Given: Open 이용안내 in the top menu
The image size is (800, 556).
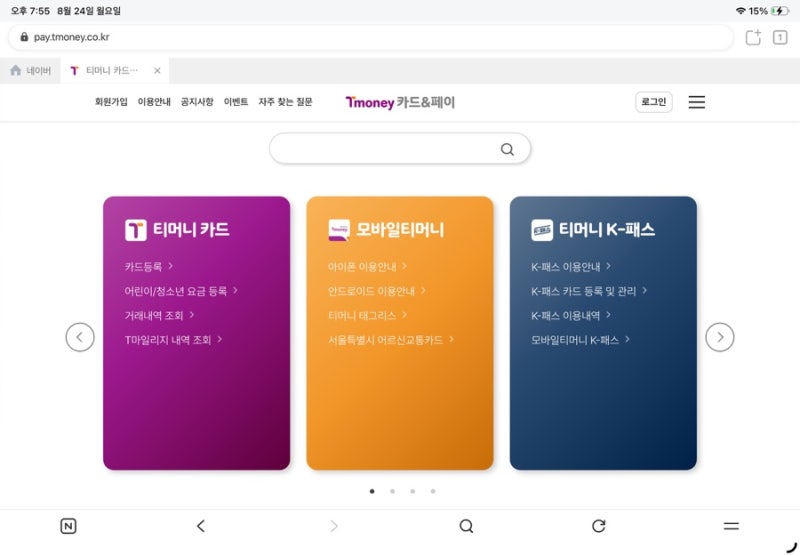Looking at the screenshot, I should [154, 102].
